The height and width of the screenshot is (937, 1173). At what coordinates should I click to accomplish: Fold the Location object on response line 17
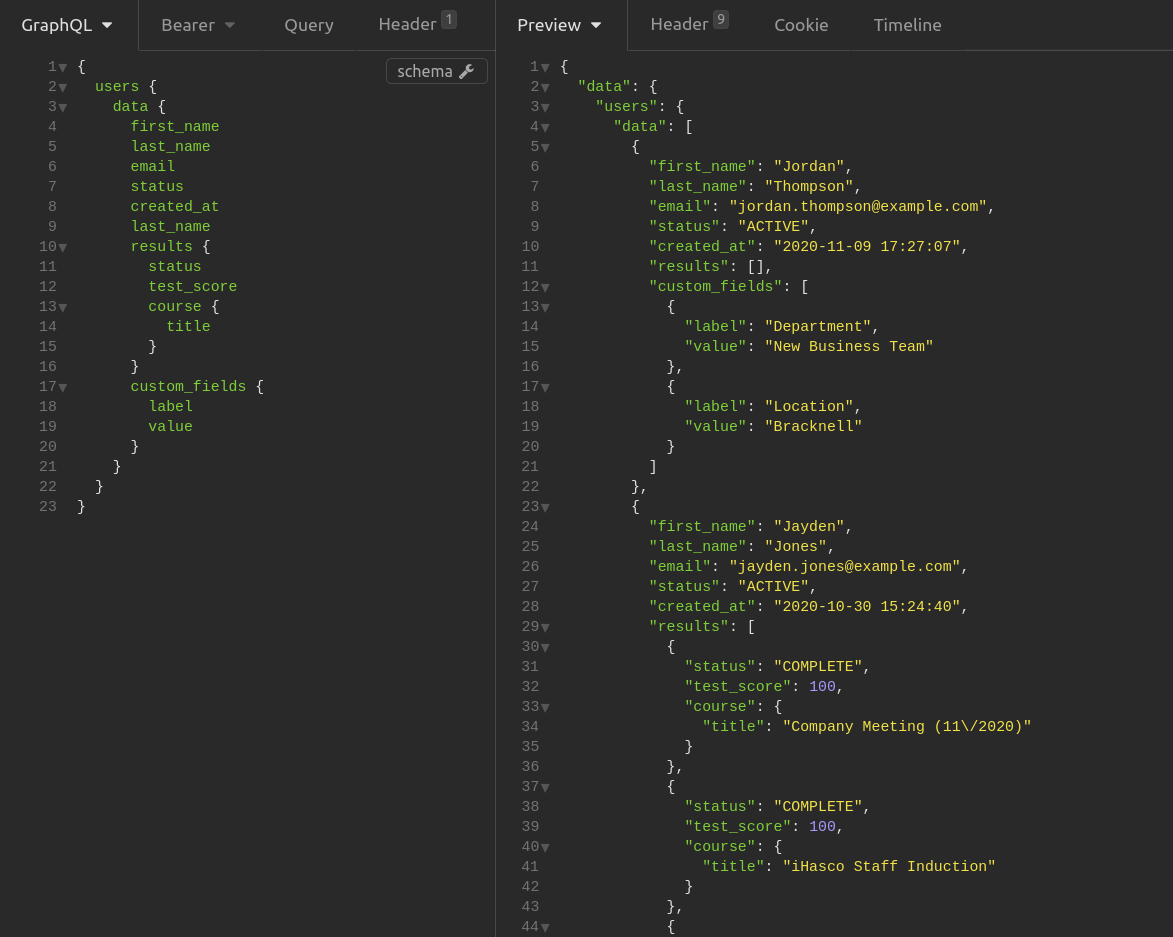545,387
